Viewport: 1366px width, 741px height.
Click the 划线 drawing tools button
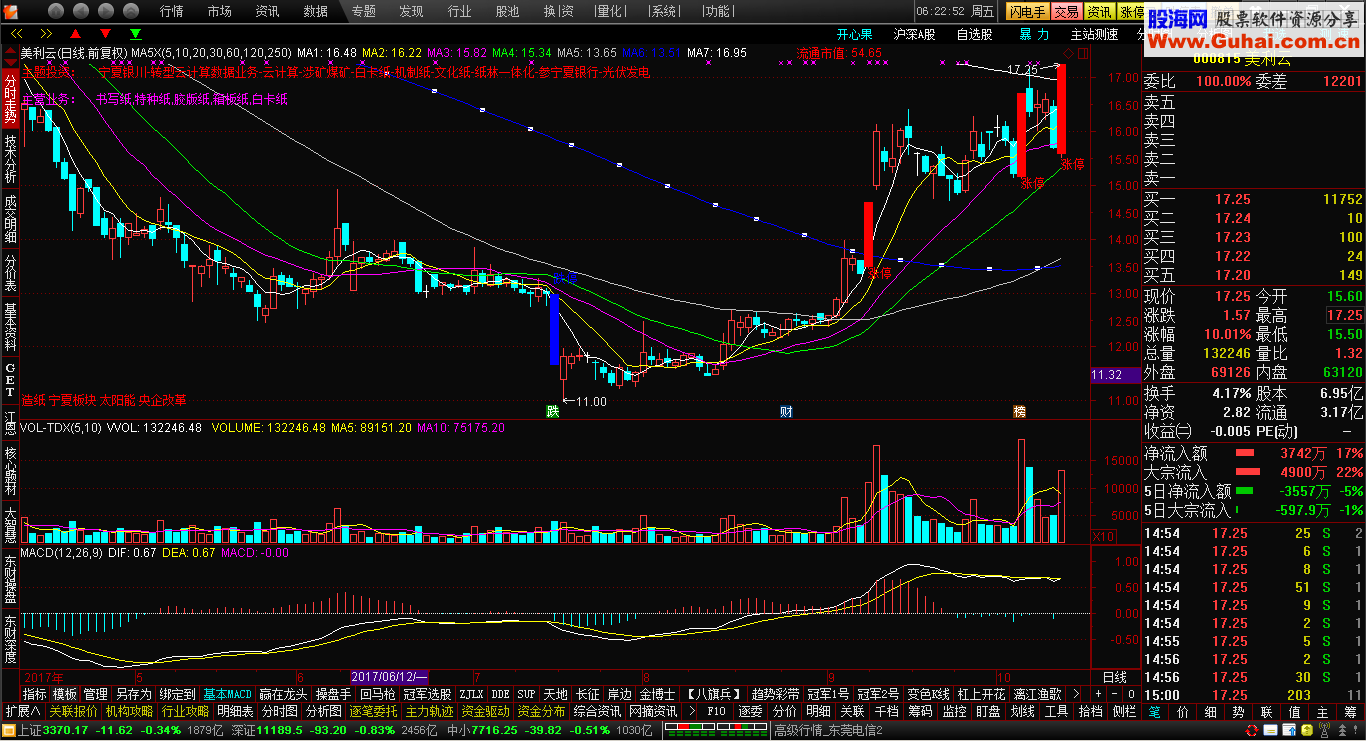pyautogui.click(x=1022, y=712)
